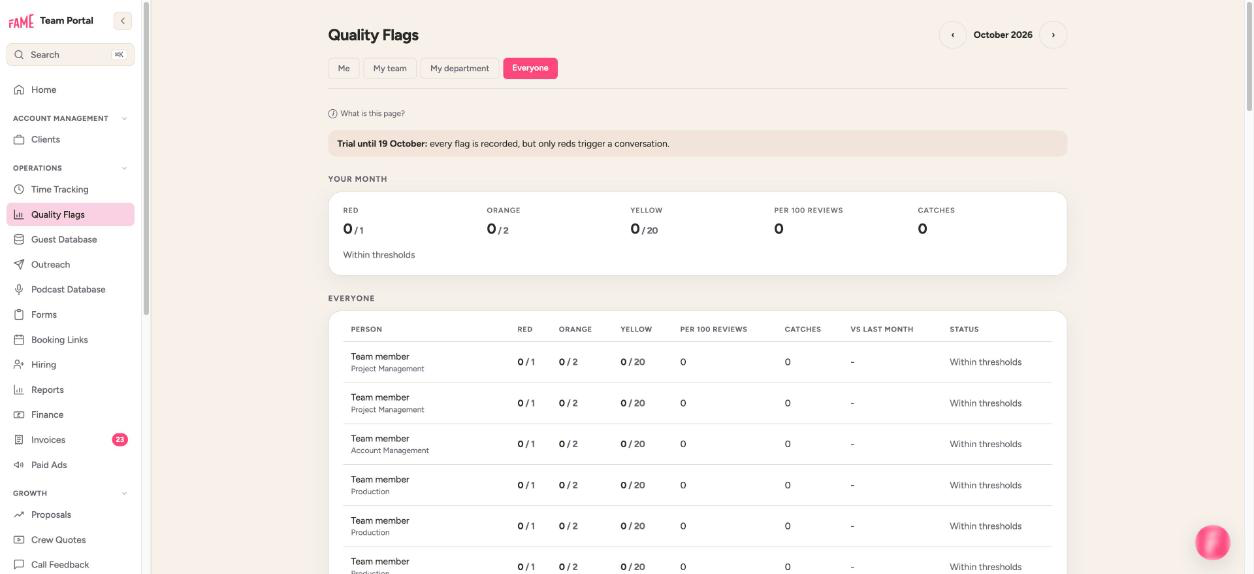Click the Paid Ads megaphone icon
This screenshot has height=574, width=1254.
19,465
